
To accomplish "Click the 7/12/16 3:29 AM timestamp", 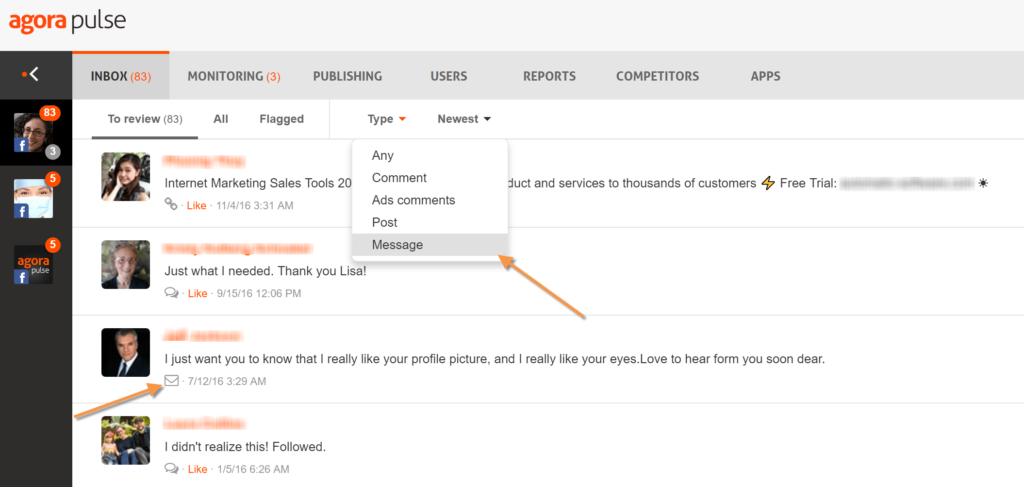I will click(227, 381).
